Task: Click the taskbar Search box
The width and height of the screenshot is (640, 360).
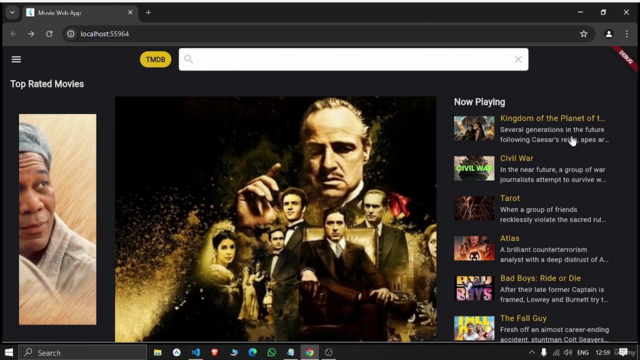Action: pyautogui.click(x=82, y=352)
